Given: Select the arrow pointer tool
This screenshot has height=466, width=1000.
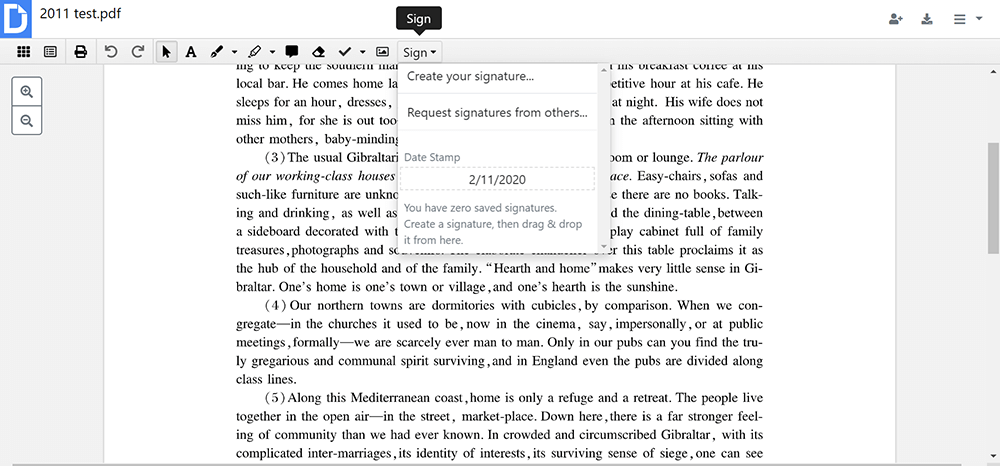Looking at the screenshot, I should tap(166, 52).
